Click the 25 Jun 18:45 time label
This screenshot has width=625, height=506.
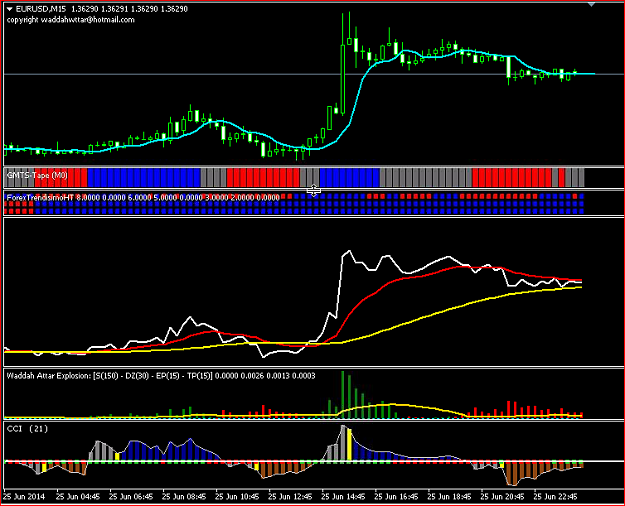tap(449, 497)
